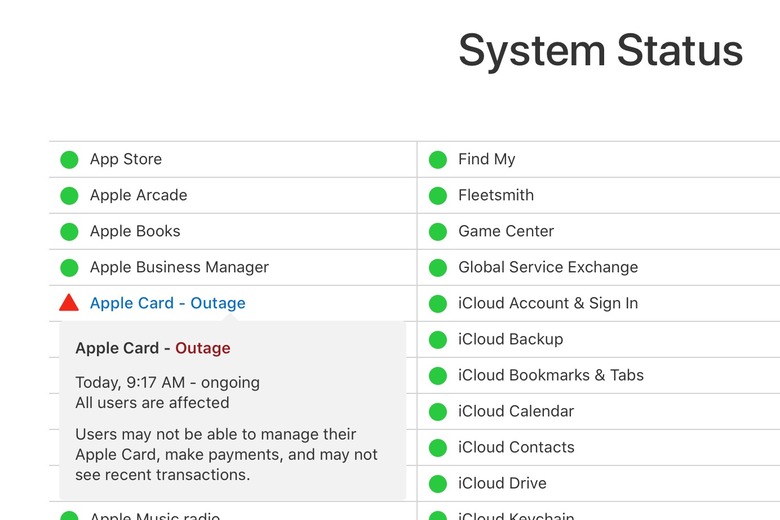Click the iCloud Contacts service label
The image size is (780, 520).
pyautogui.click(x=516, y=447)
